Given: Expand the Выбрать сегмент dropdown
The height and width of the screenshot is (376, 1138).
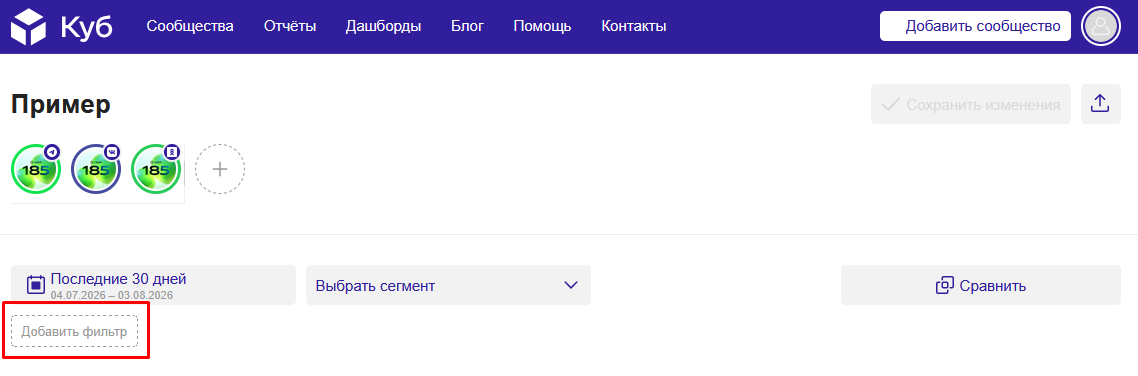Looking at the screenshot, I should (x=448, y=285).
